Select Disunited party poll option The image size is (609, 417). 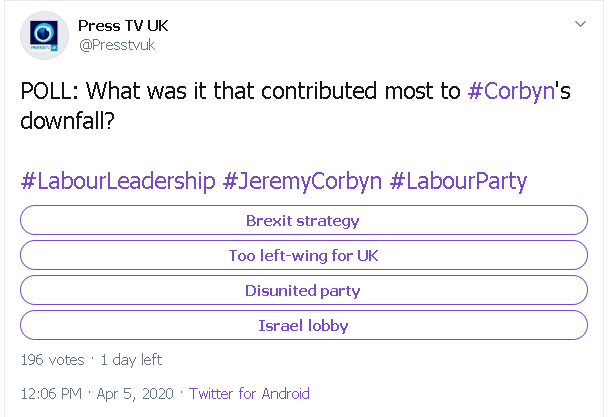point(303,290)
